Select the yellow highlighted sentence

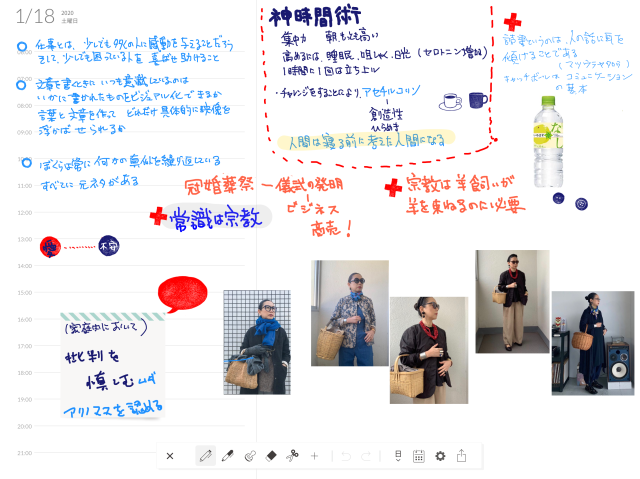(366, 141)
